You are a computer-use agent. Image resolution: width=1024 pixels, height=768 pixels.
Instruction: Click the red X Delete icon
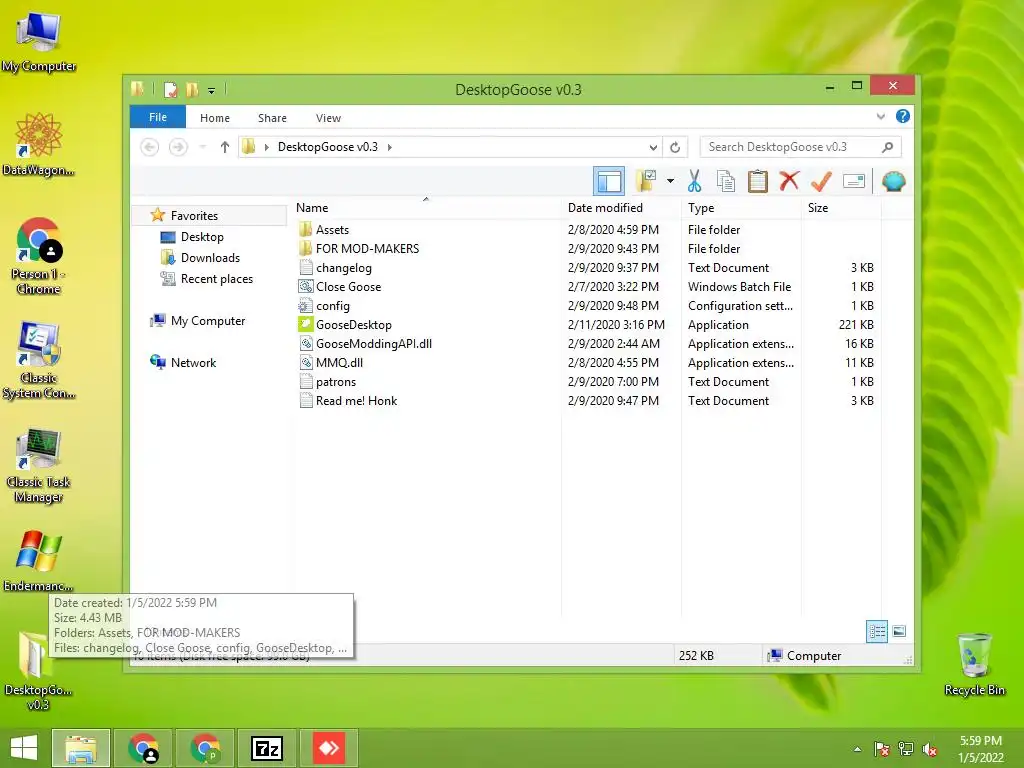[x=790, y=181]
